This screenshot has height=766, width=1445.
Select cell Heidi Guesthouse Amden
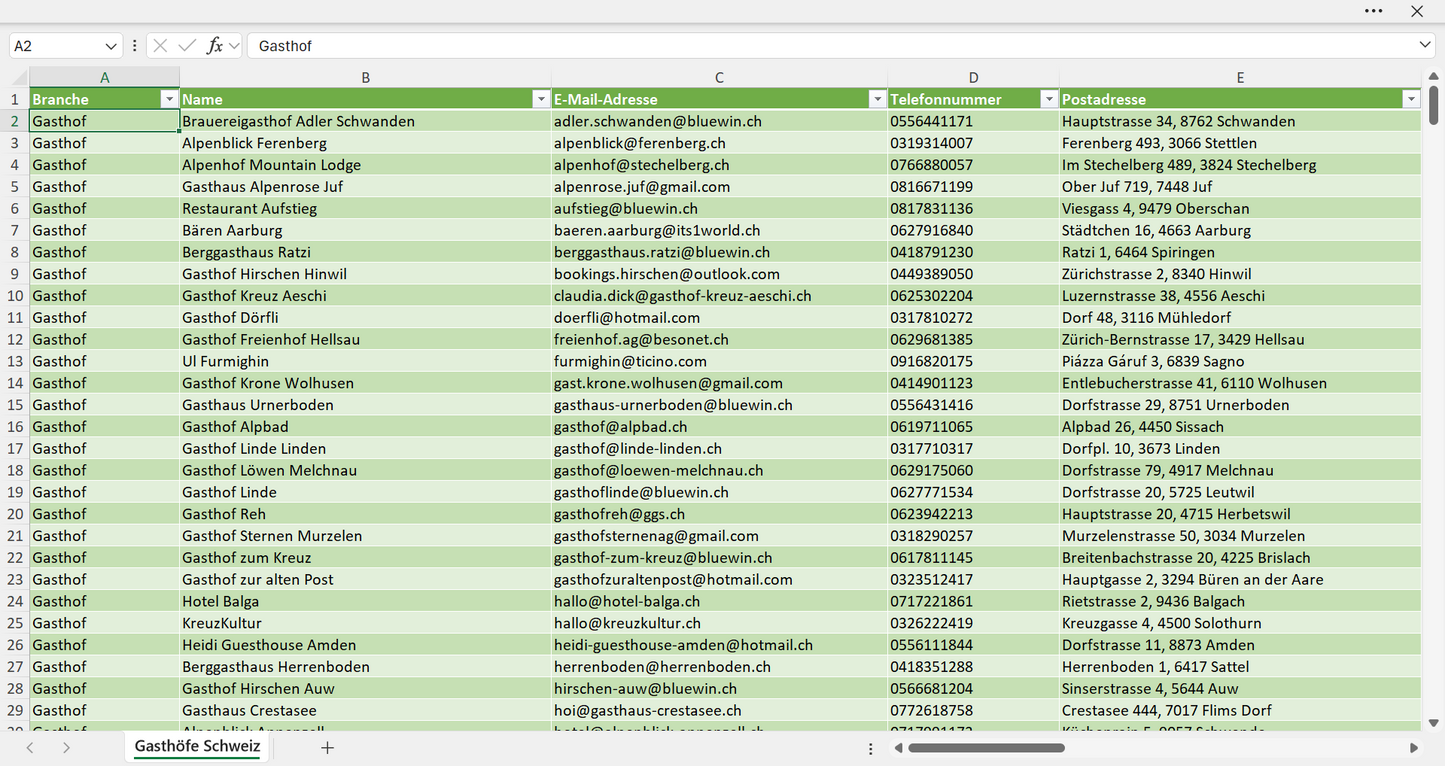(x=365, y=645)
